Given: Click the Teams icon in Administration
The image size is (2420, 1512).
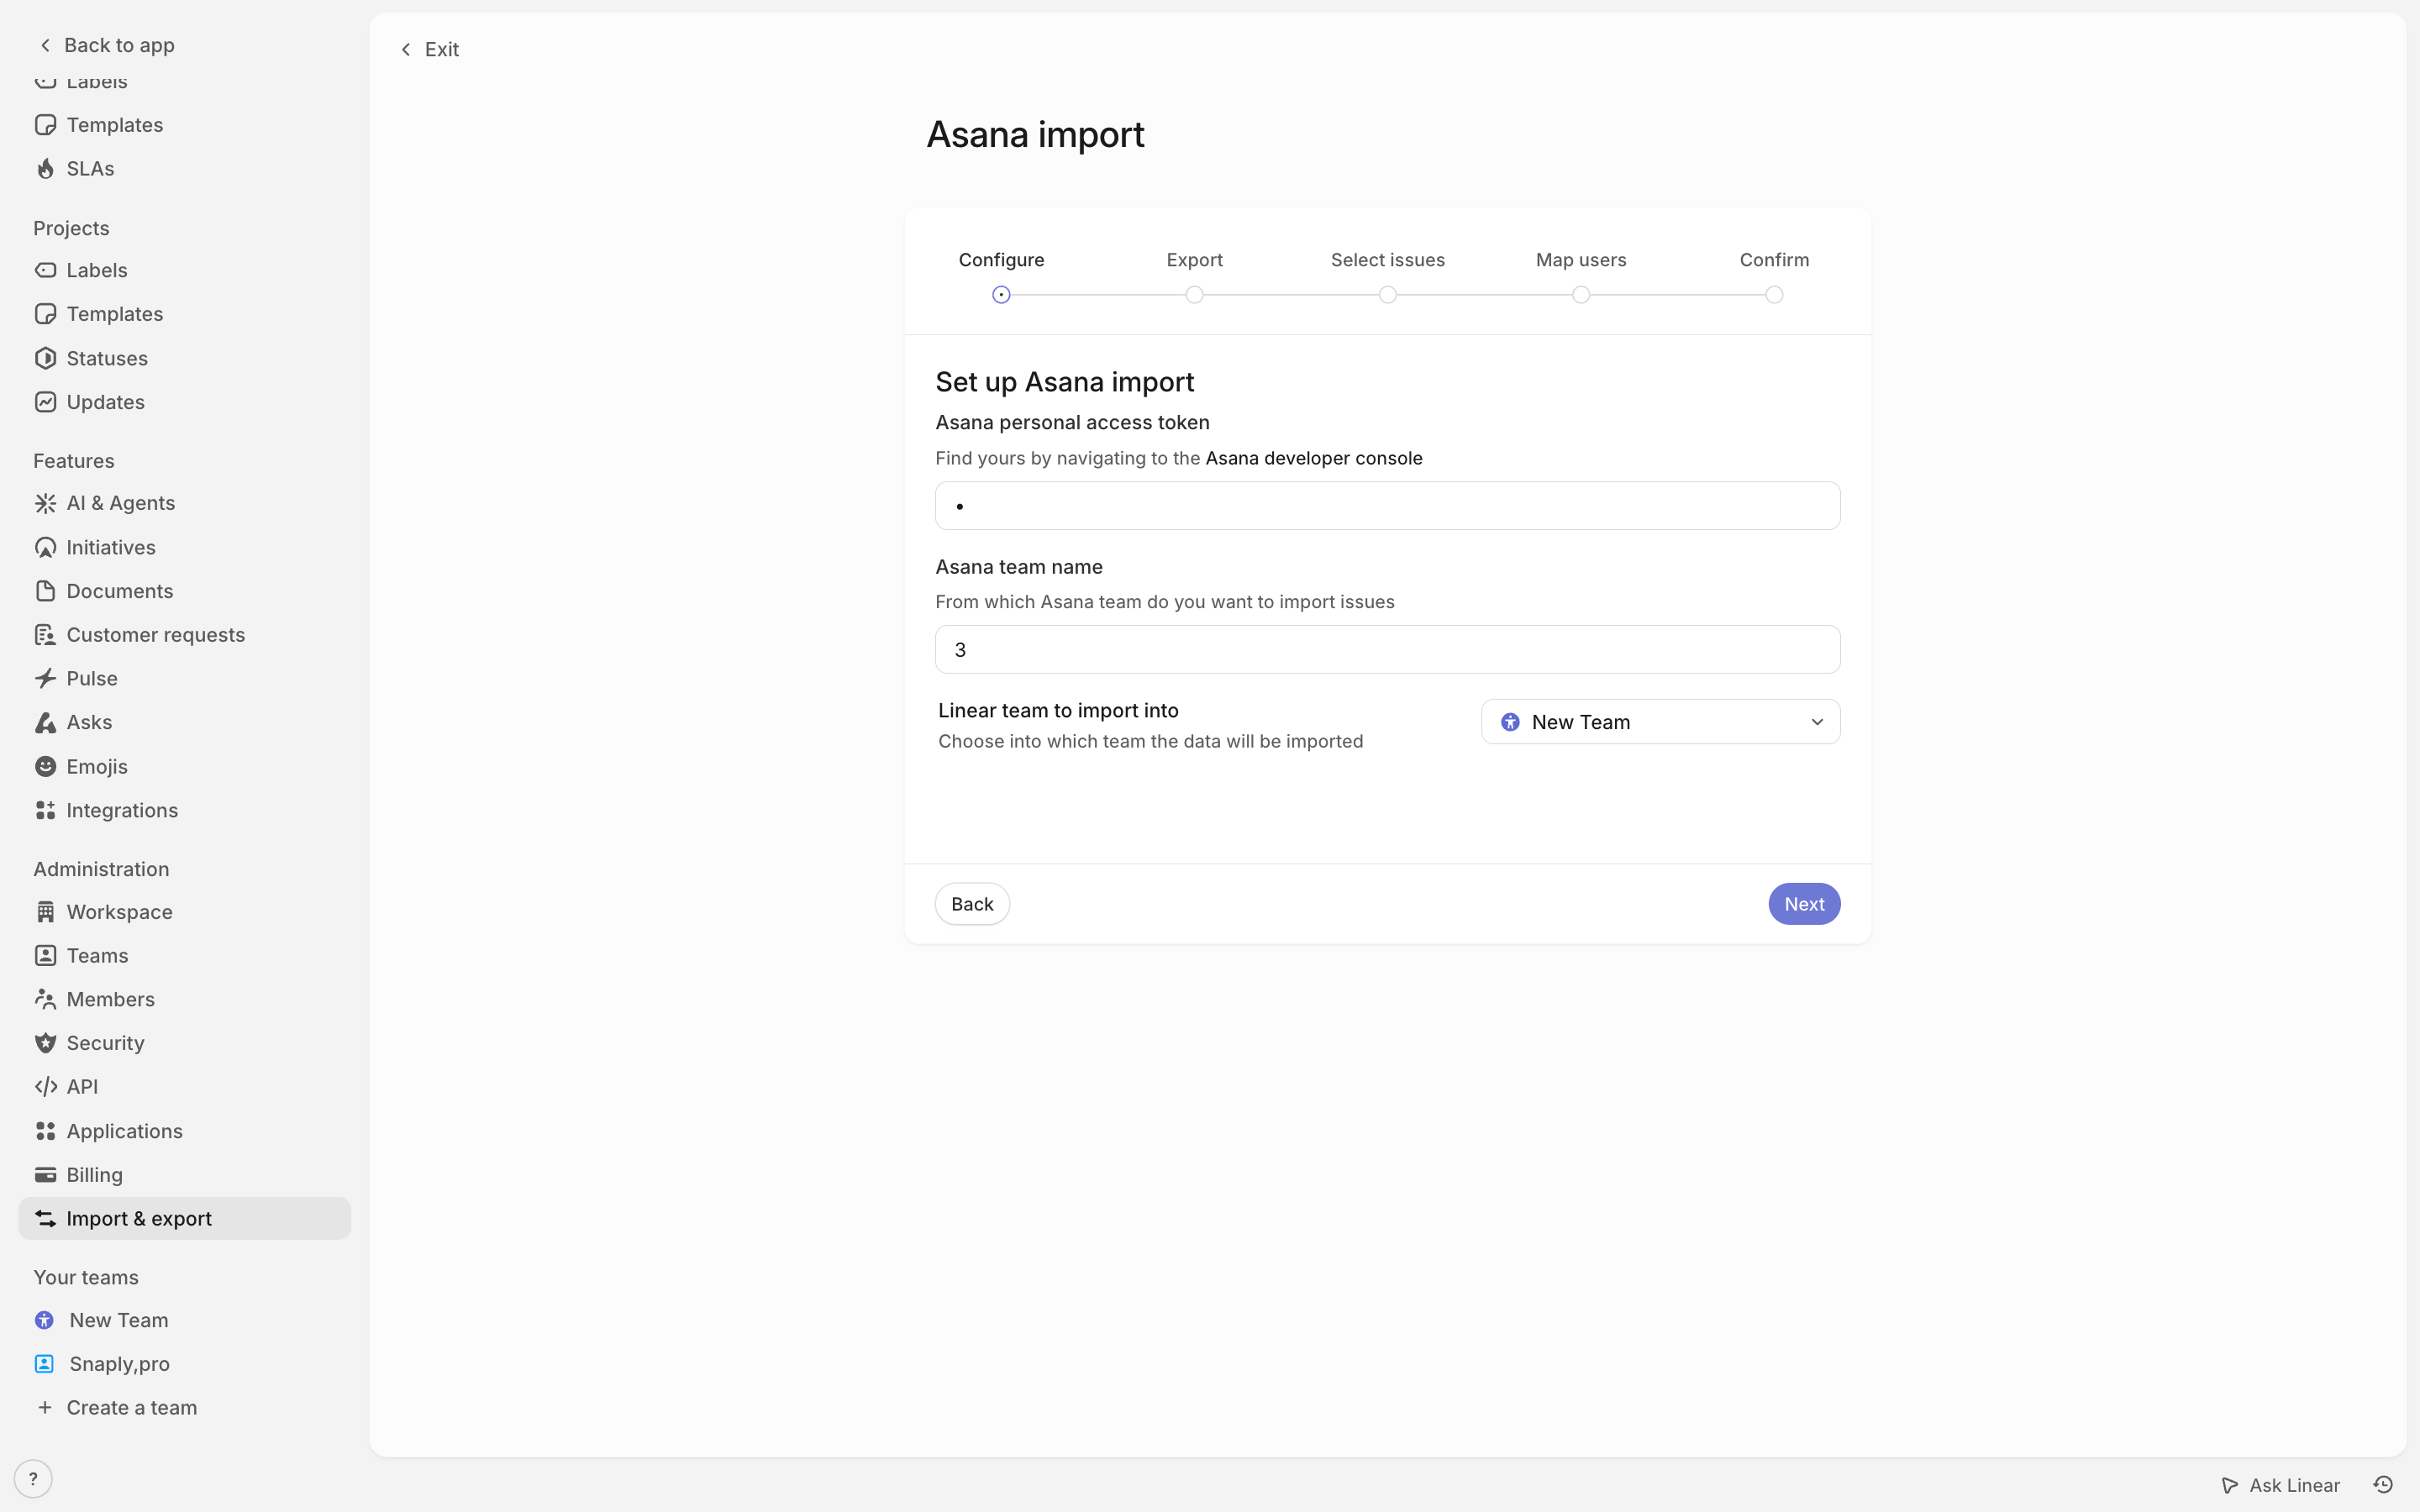Looking at the screenshot, I should (x=45, y=955).
